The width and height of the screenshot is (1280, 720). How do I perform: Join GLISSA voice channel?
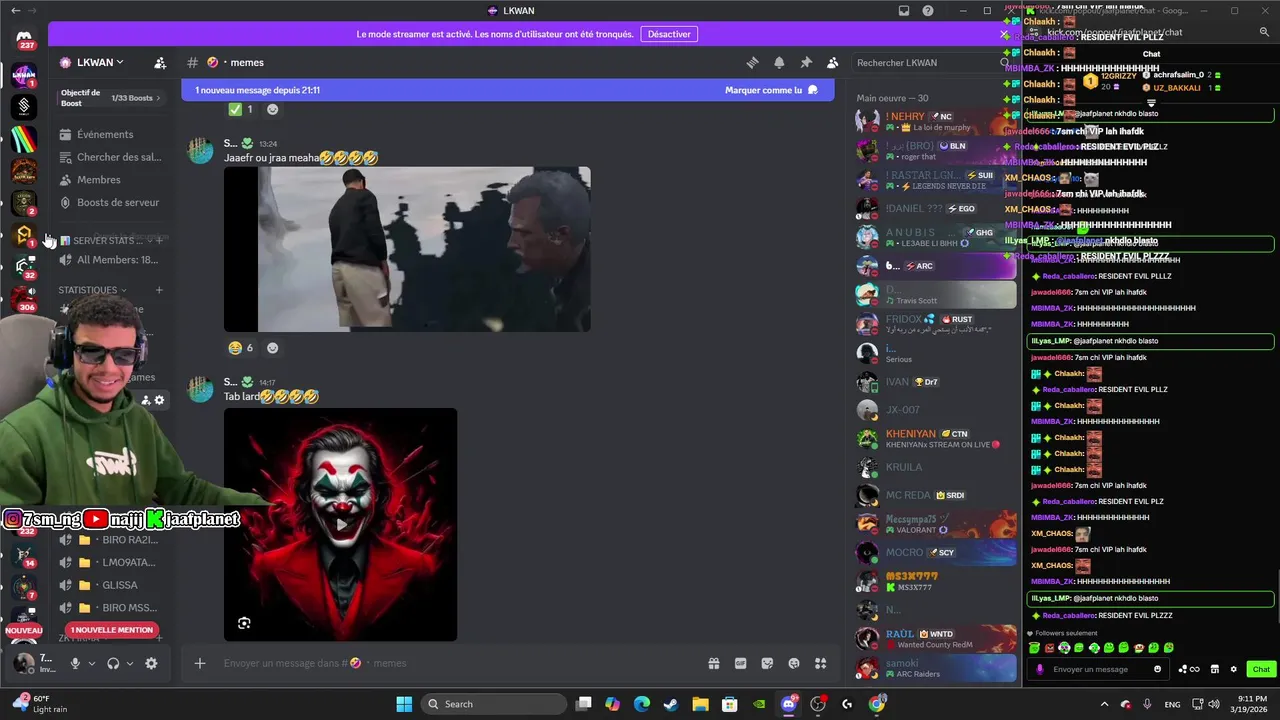pyautogui.click(x=112, y=585)
